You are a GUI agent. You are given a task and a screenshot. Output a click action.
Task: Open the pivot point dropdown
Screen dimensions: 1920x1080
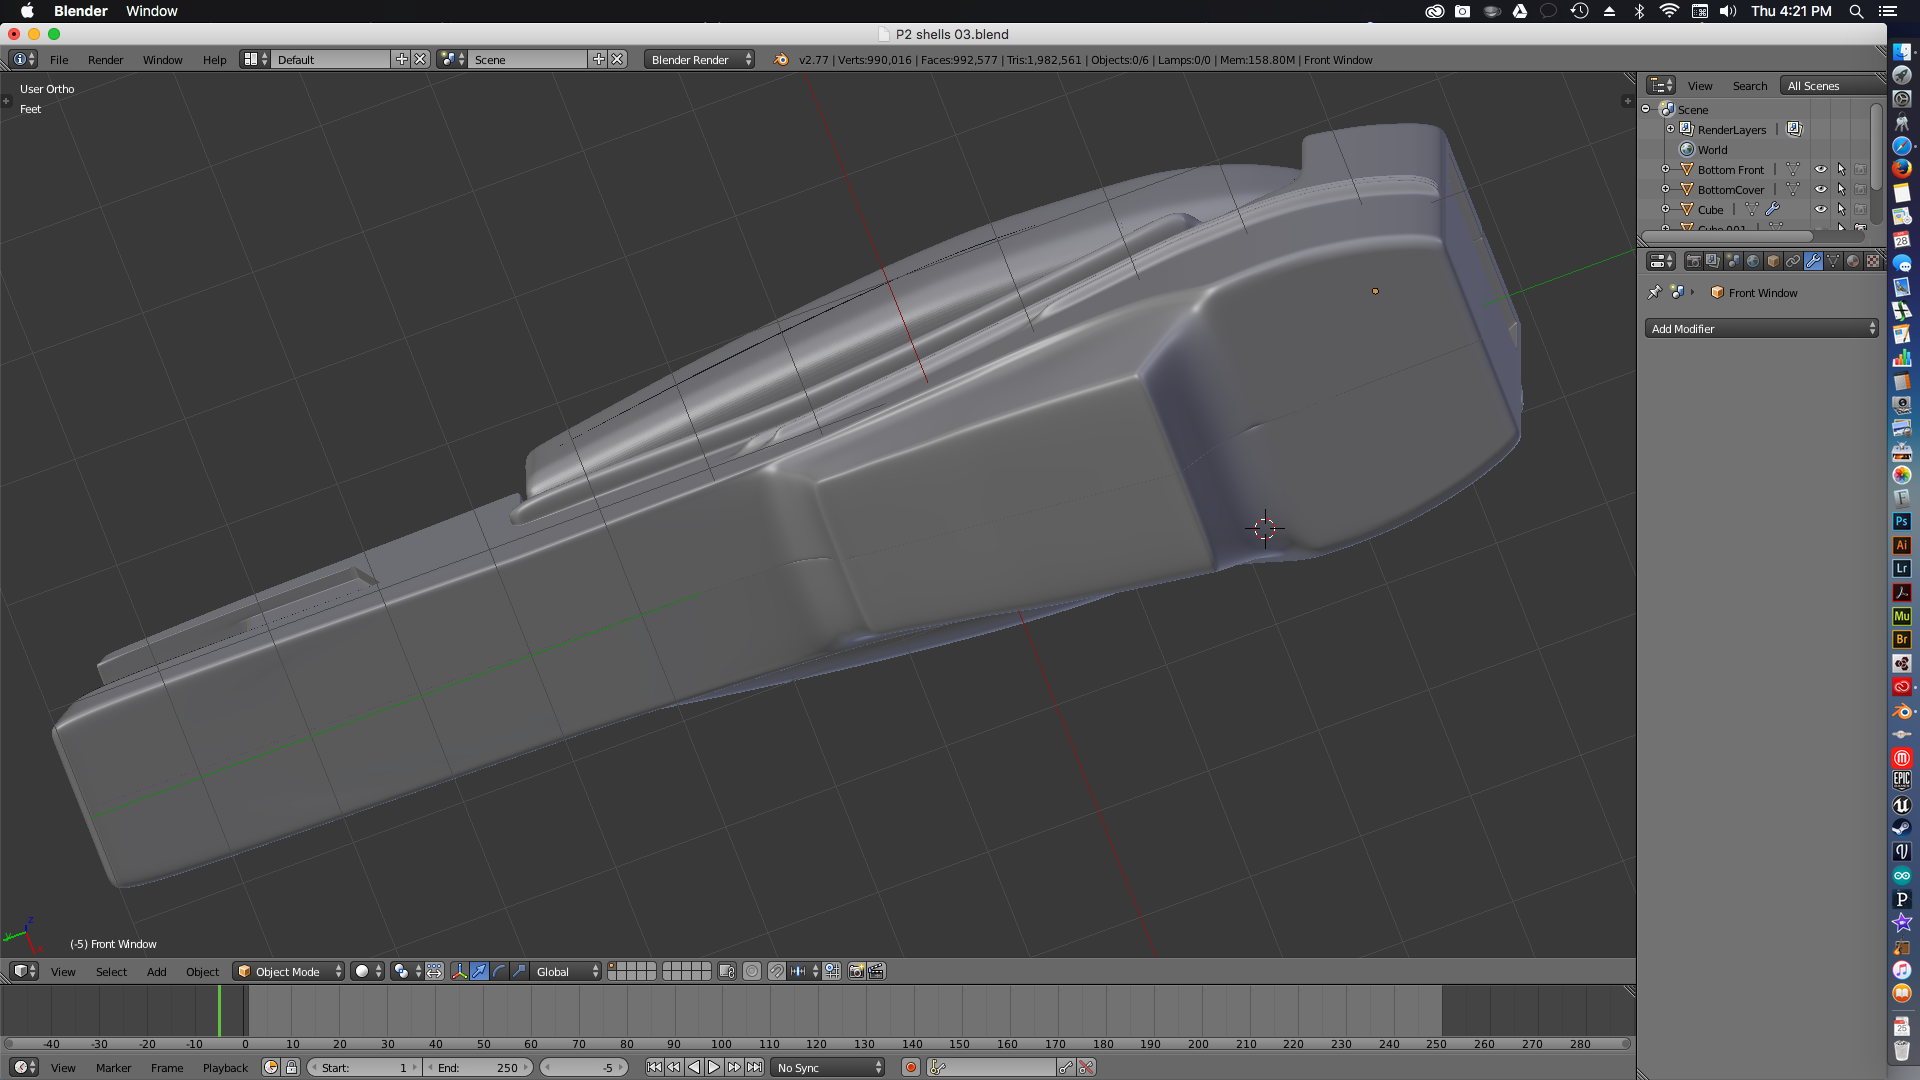[x=407, y=971]
